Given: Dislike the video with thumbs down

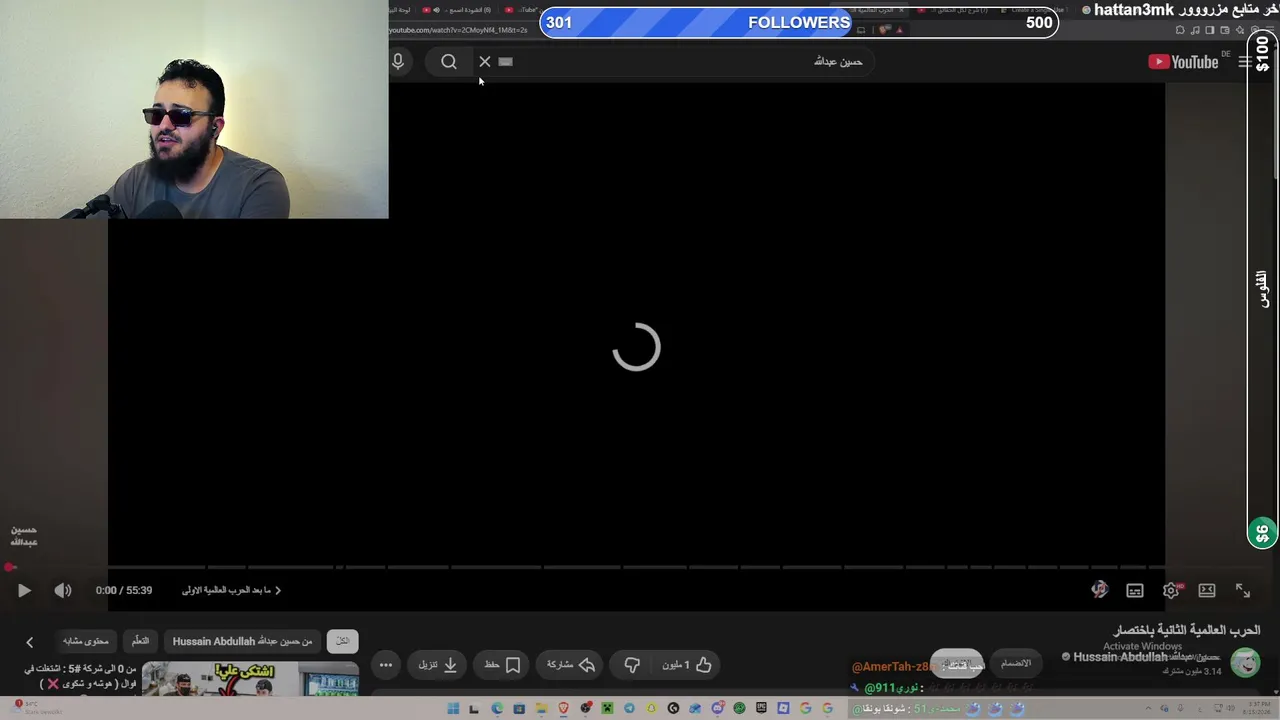Looking at the screenshot, I should click(632, 665).
